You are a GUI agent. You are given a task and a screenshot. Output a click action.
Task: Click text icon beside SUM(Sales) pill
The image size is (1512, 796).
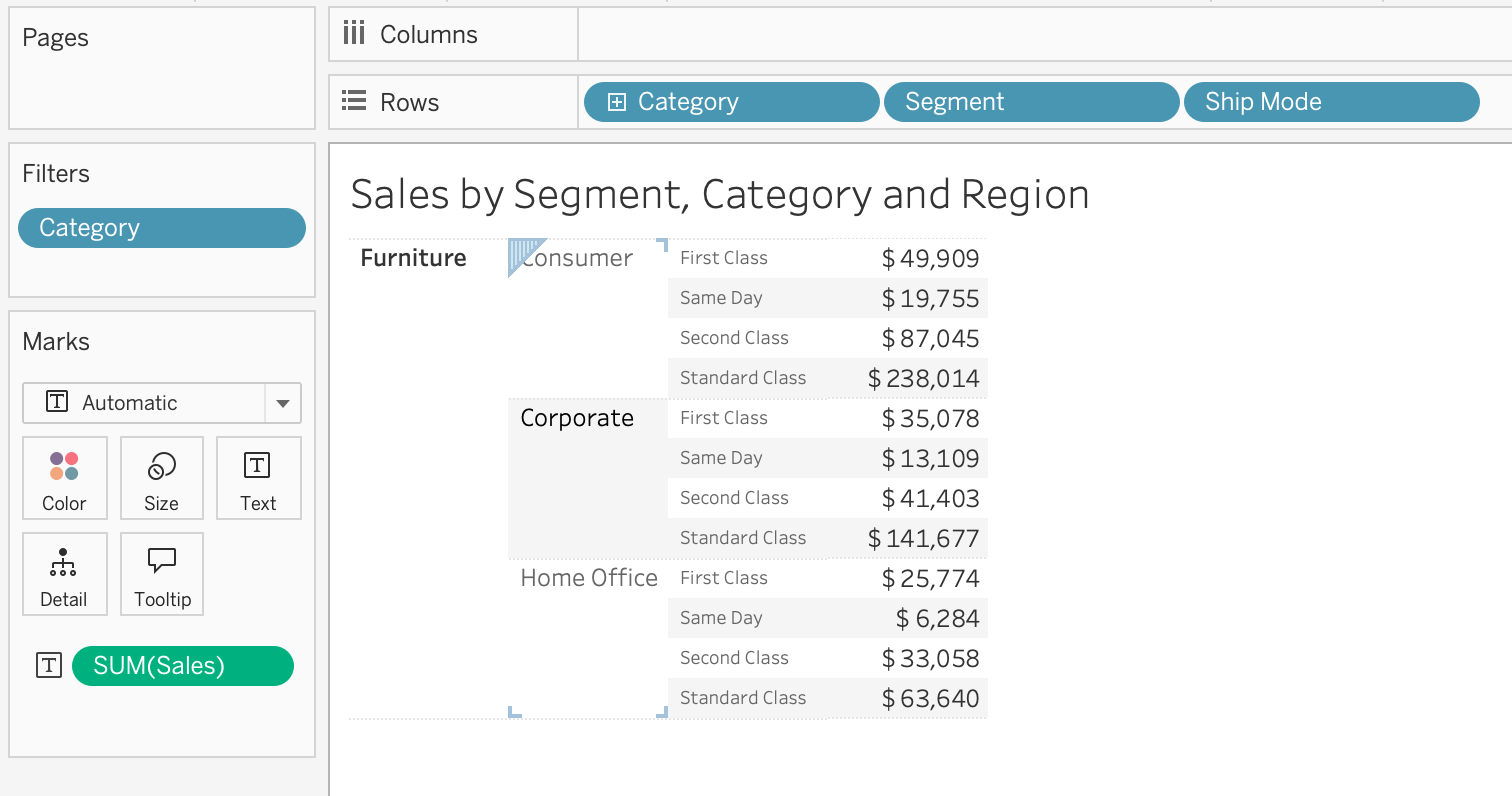click(48, 666)
